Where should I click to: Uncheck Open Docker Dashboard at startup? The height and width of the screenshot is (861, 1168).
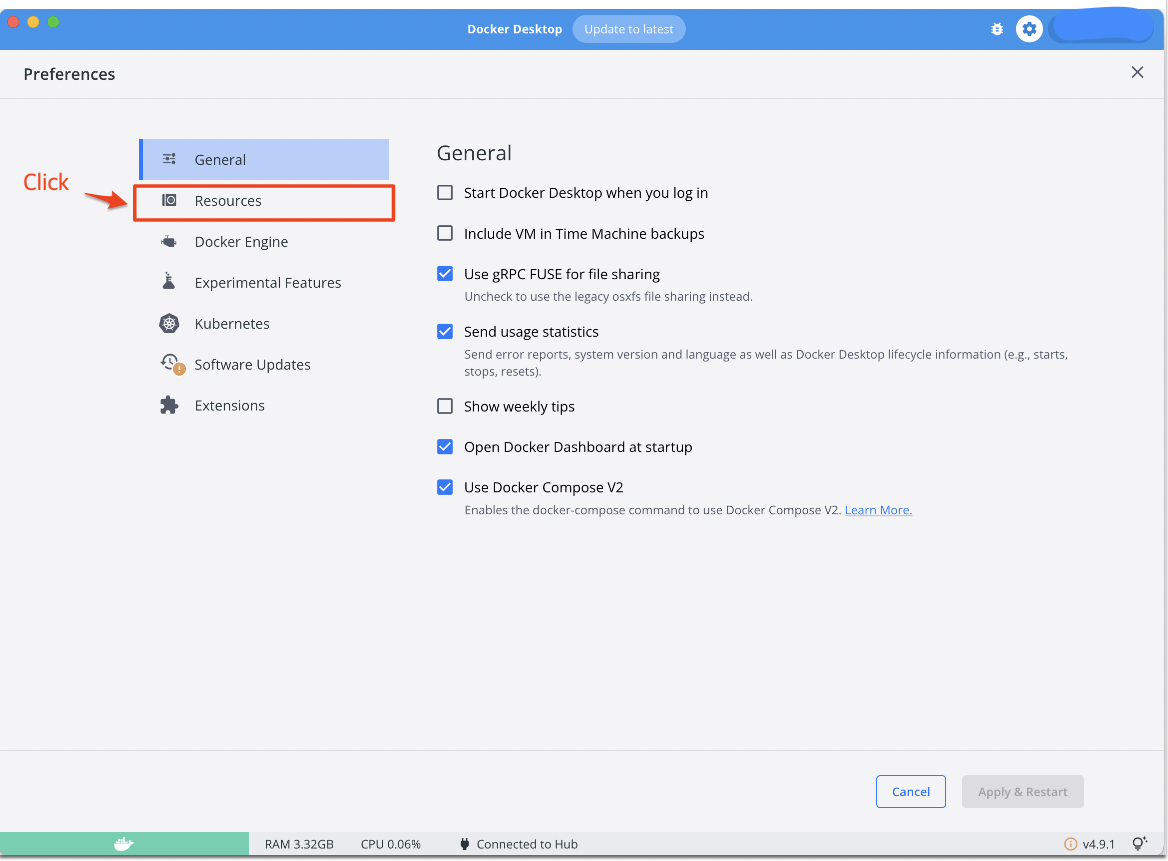[x=445, y=446]
